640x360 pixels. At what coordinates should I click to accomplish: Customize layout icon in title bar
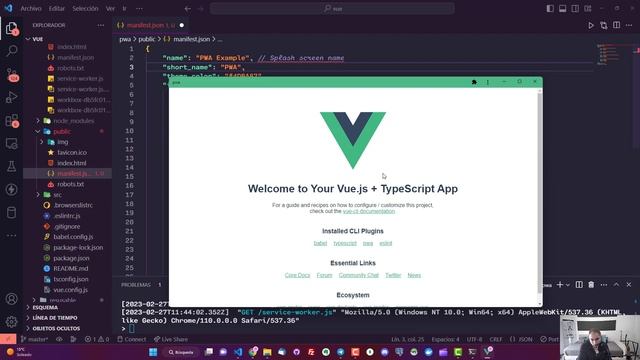588,9
